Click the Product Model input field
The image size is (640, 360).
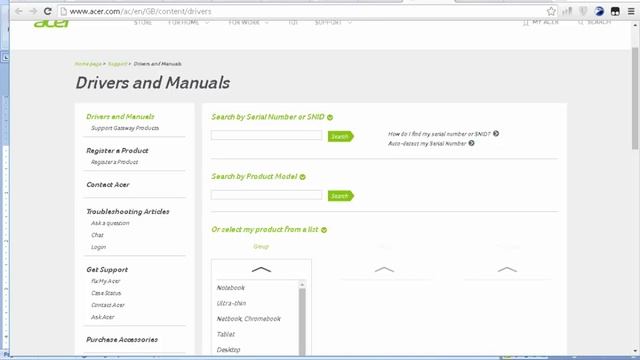click(266, 195)
